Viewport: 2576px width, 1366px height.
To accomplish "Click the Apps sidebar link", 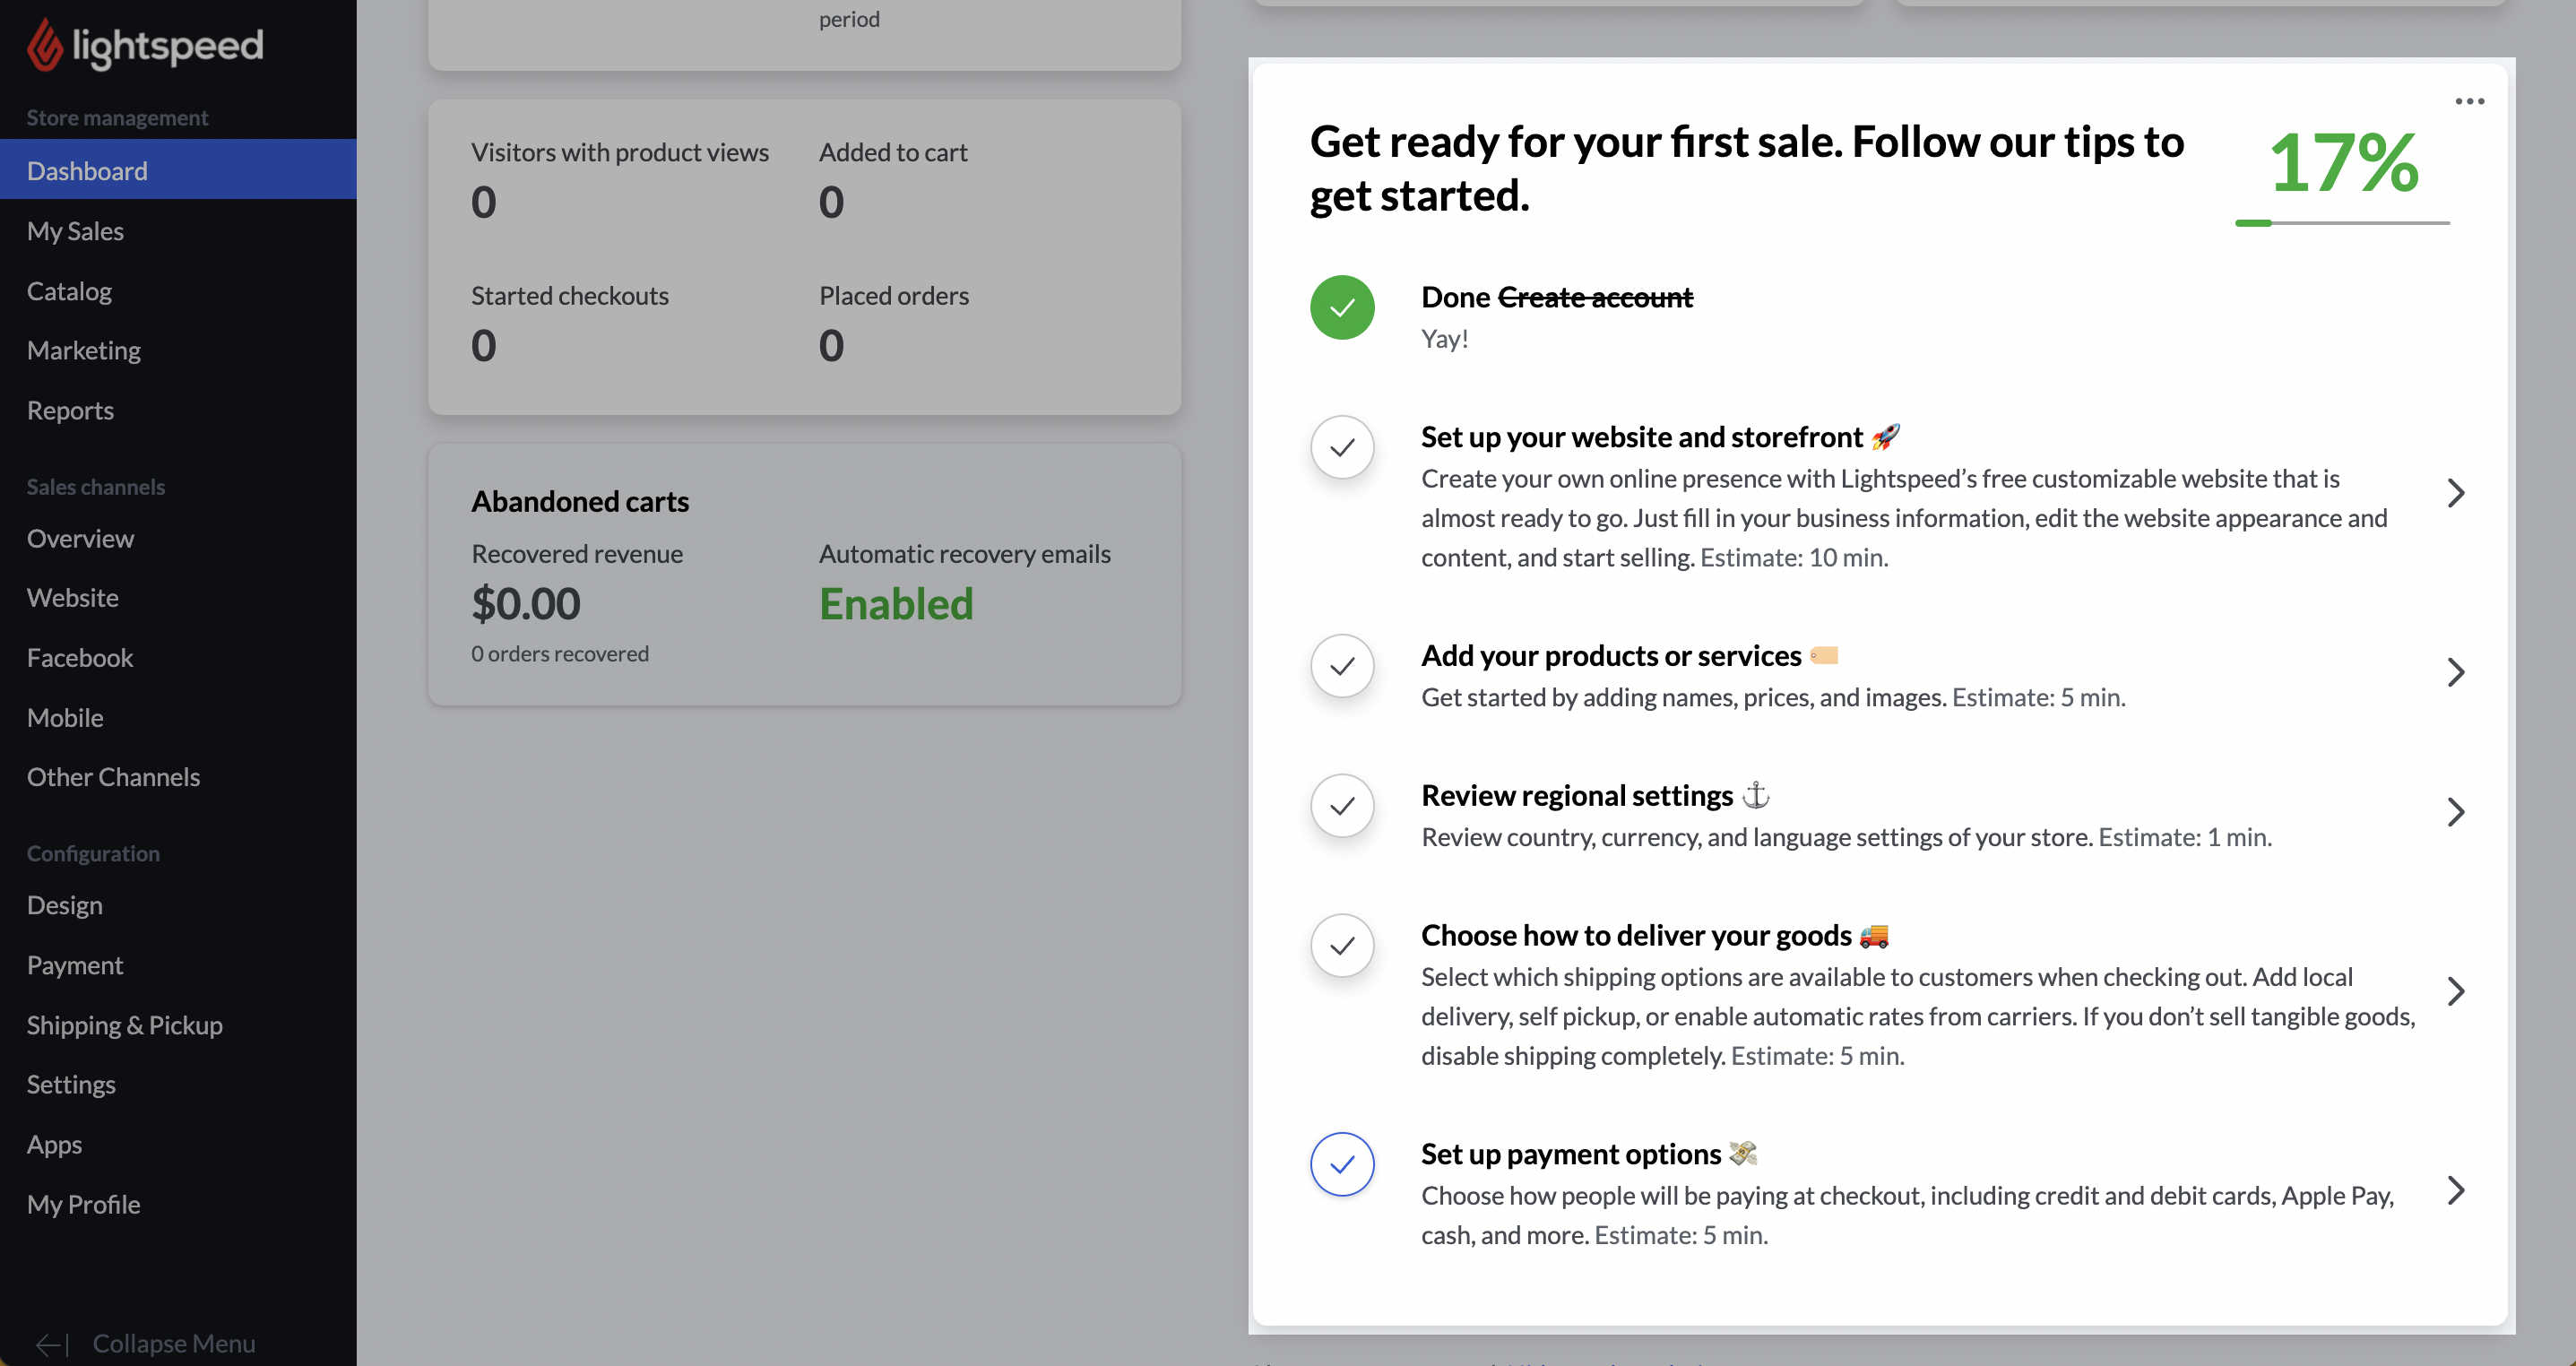I will click(53, 1143).
